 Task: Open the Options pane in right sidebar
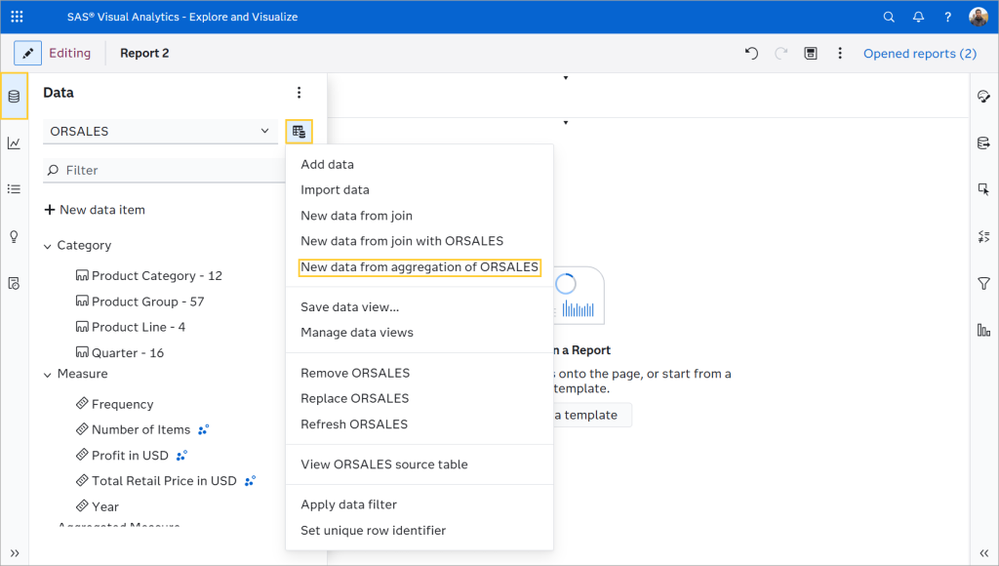984,96
